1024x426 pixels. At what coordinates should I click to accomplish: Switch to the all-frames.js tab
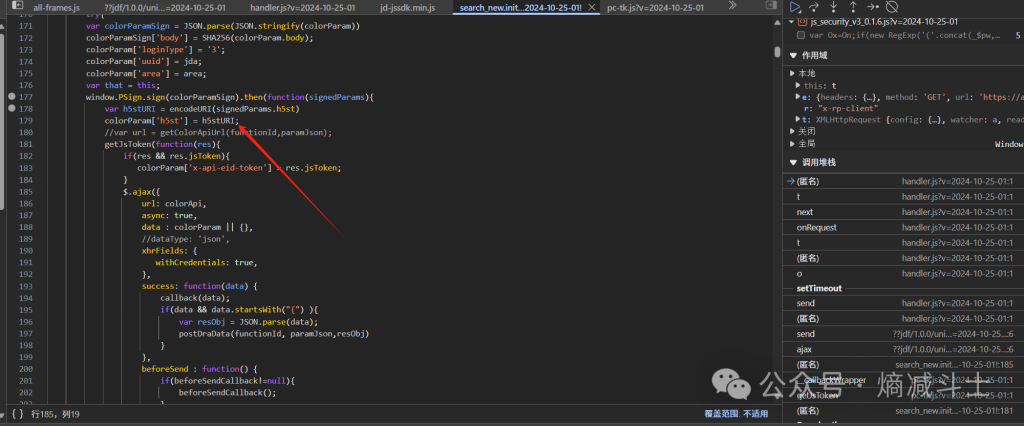click(x=56, y=8)
